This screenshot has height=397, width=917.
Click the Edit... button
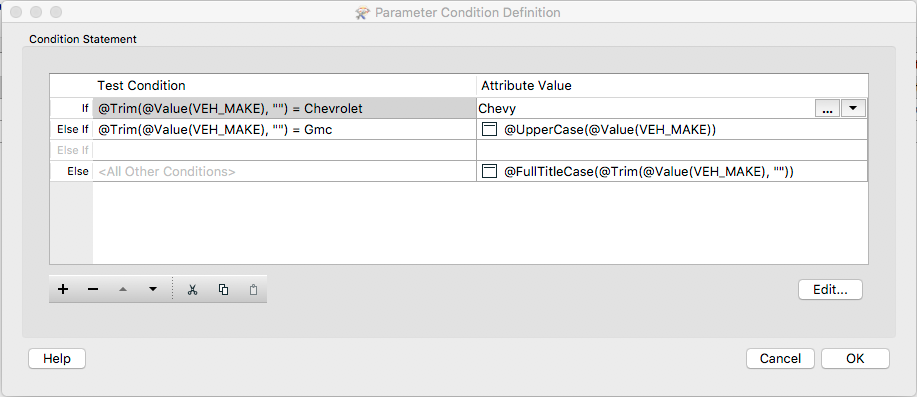coord(830,289)
